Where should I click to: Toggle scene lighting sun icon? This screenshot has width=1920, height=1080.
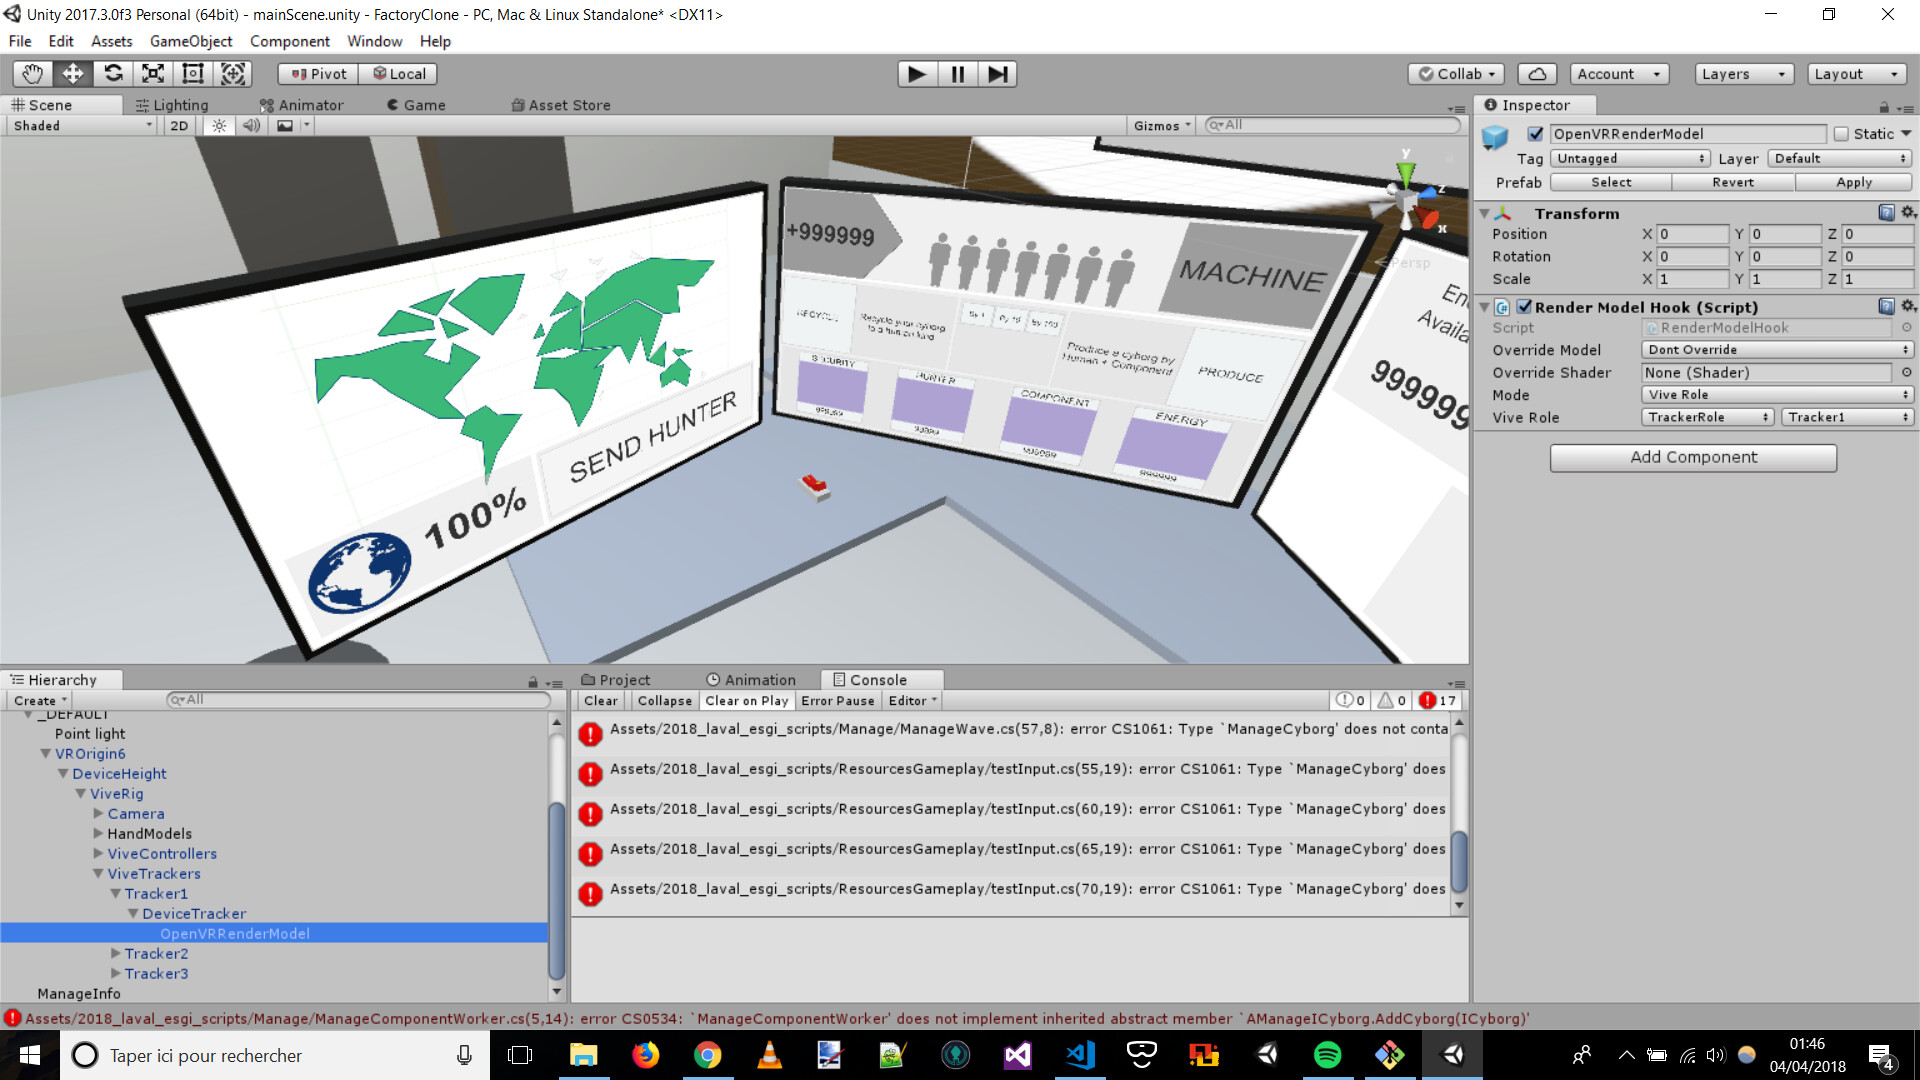pyautogui.click(x=219, y=126)
